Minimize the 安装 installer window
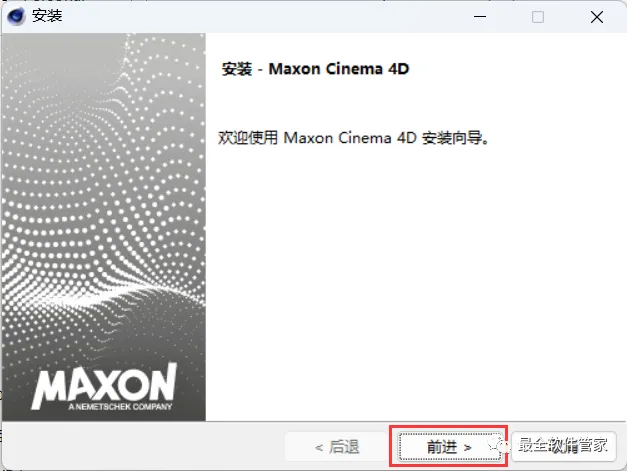Screen dimensions: 627x471 click(479, 17)
